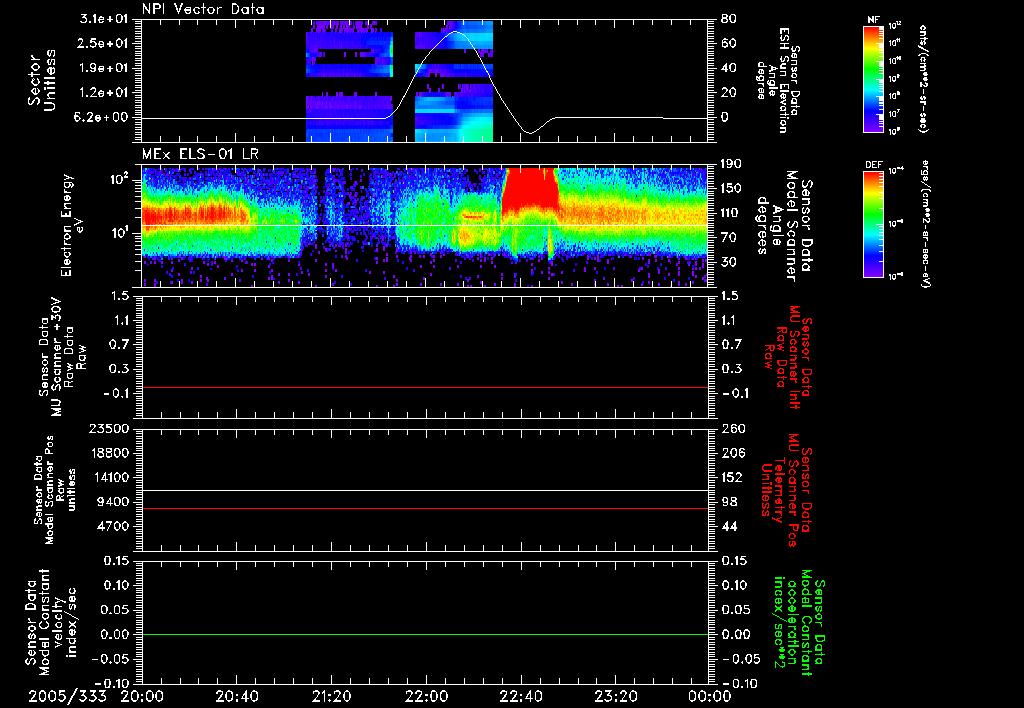Click the 23500 Scanner Pos tick label
The image size is (1024, 708).
[x=110, y=429]
